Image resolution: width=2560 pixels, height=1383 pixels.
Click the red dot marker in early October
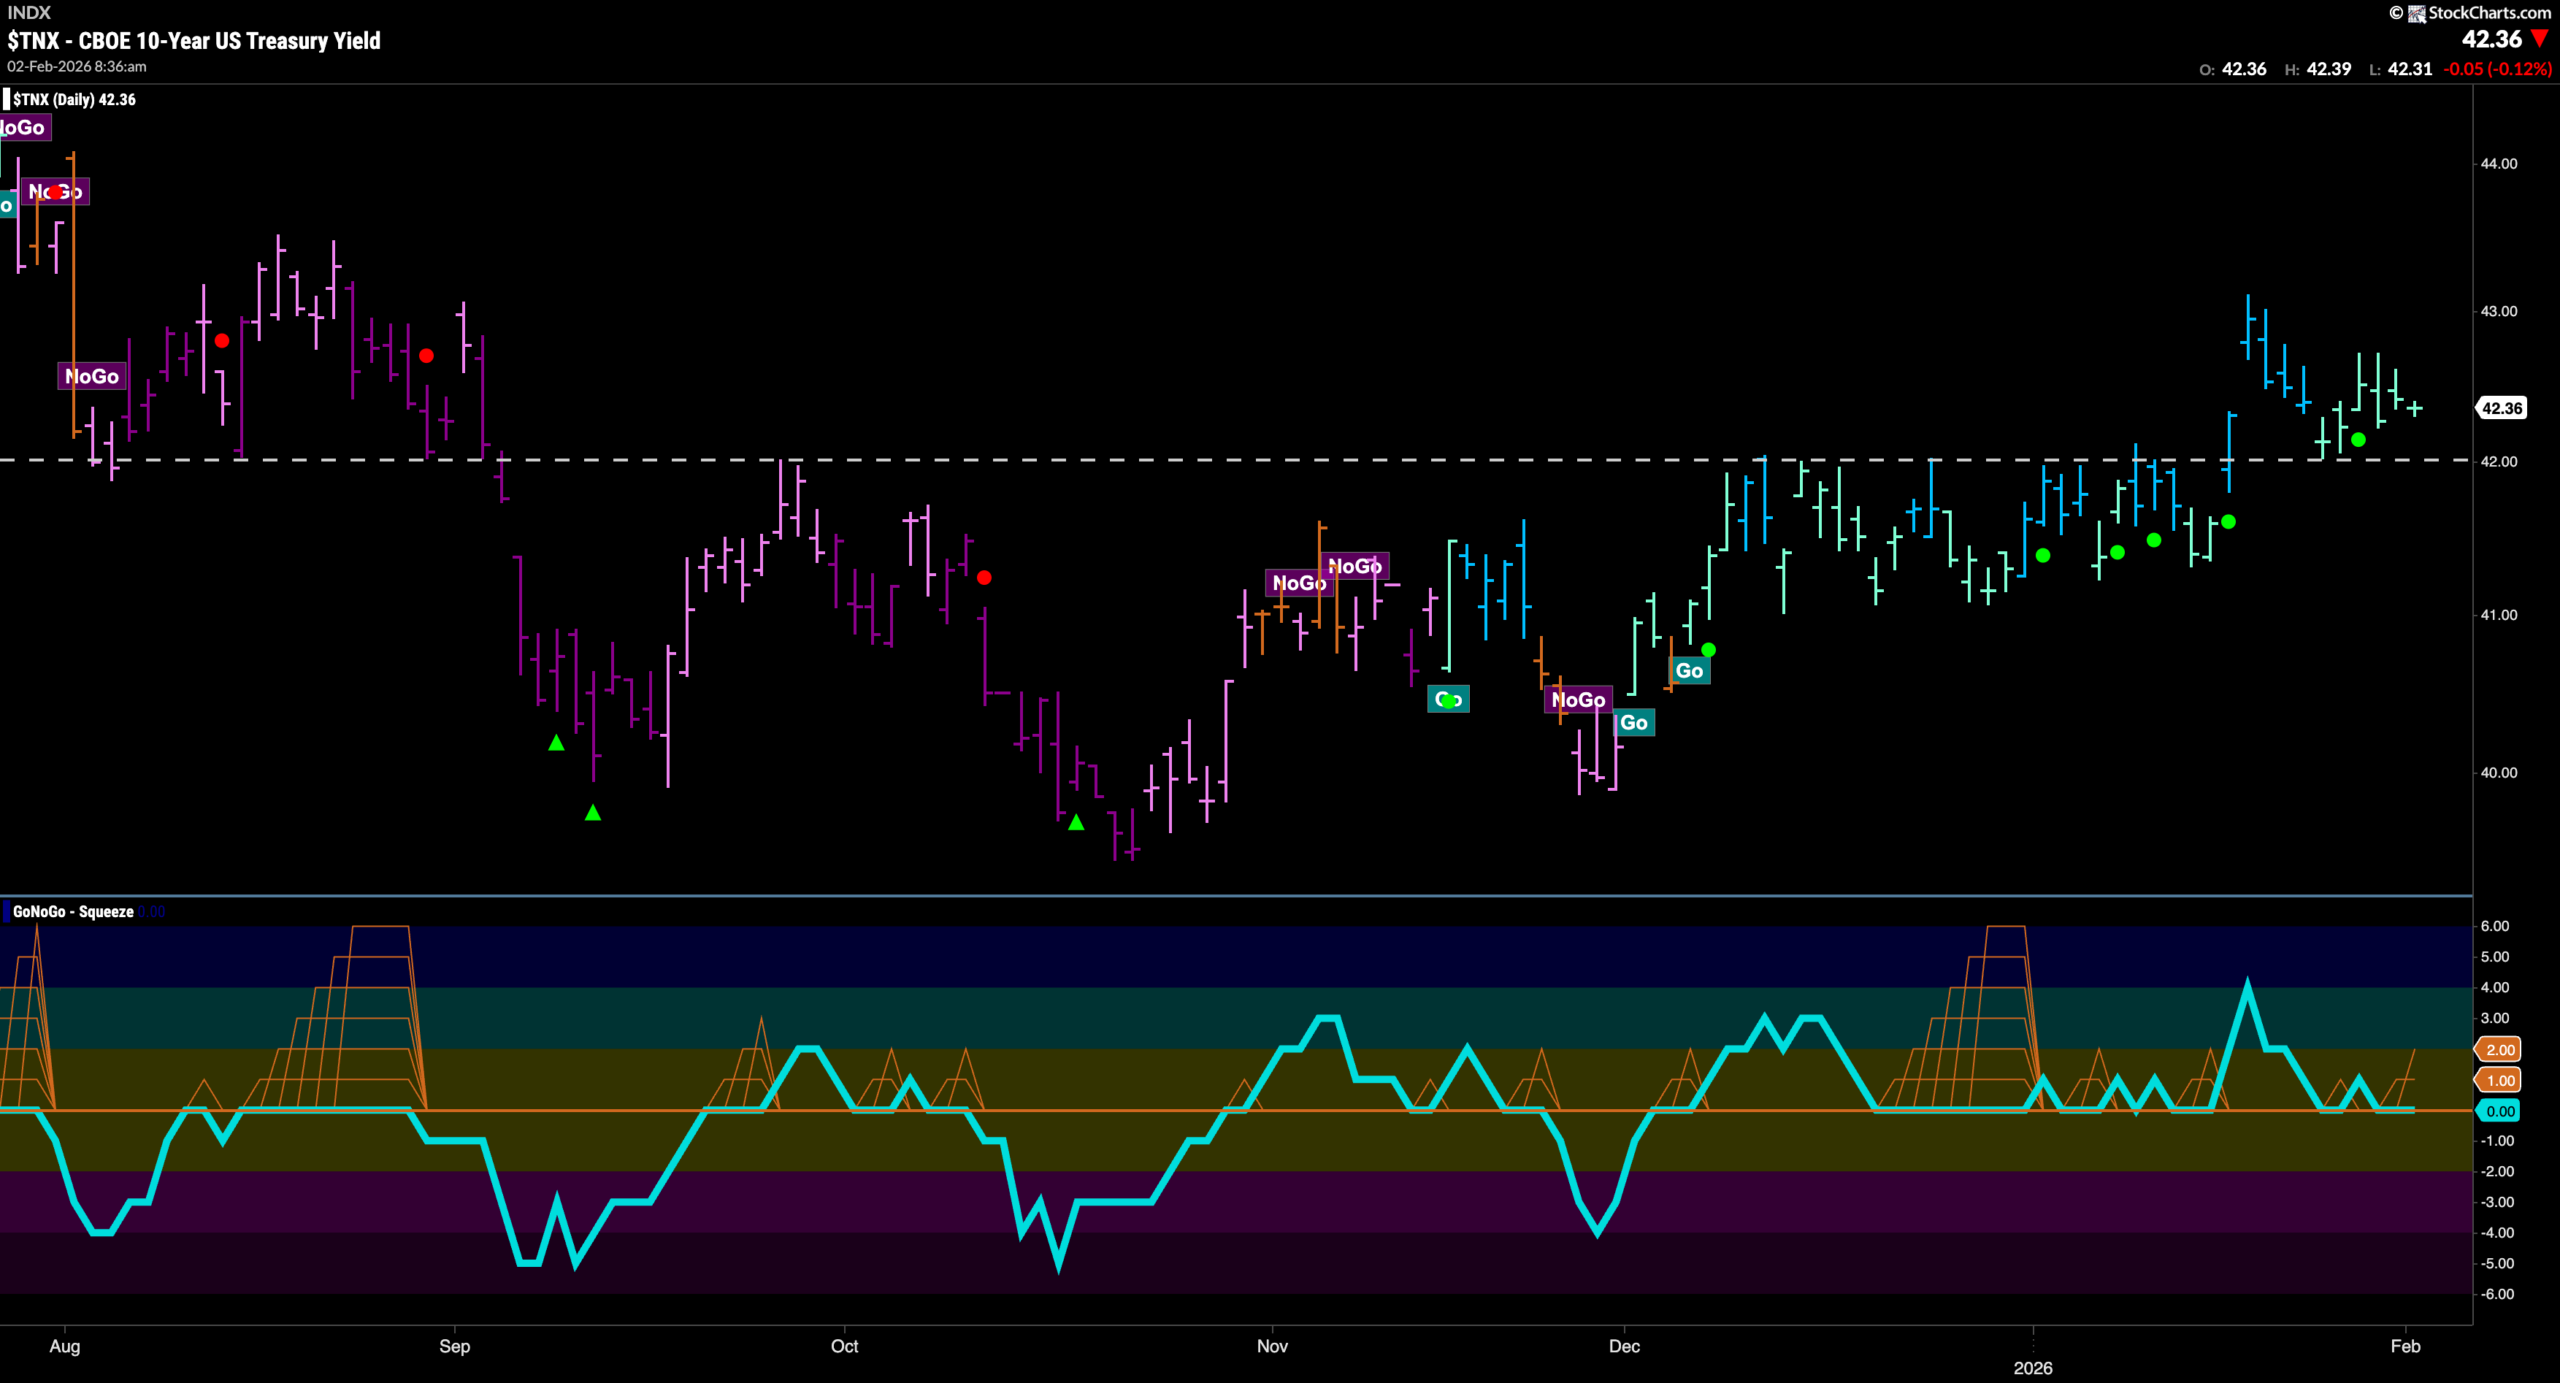point(984,578)
